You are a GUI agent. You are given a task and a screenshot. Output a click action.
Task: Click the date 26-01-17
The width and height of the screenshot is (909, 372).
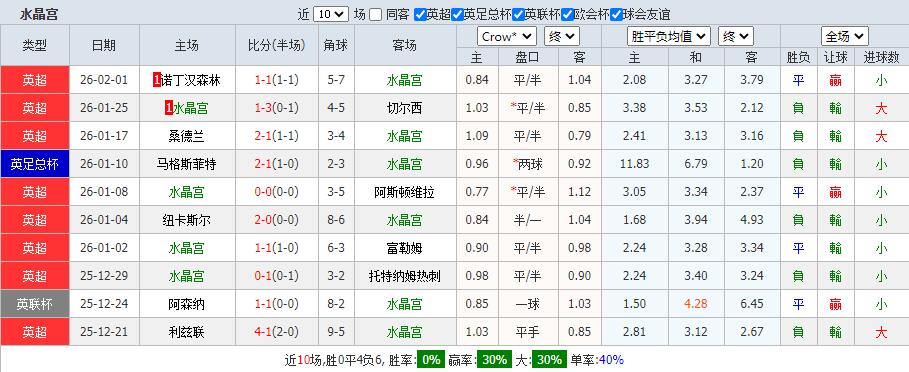[x=104, y=136]
